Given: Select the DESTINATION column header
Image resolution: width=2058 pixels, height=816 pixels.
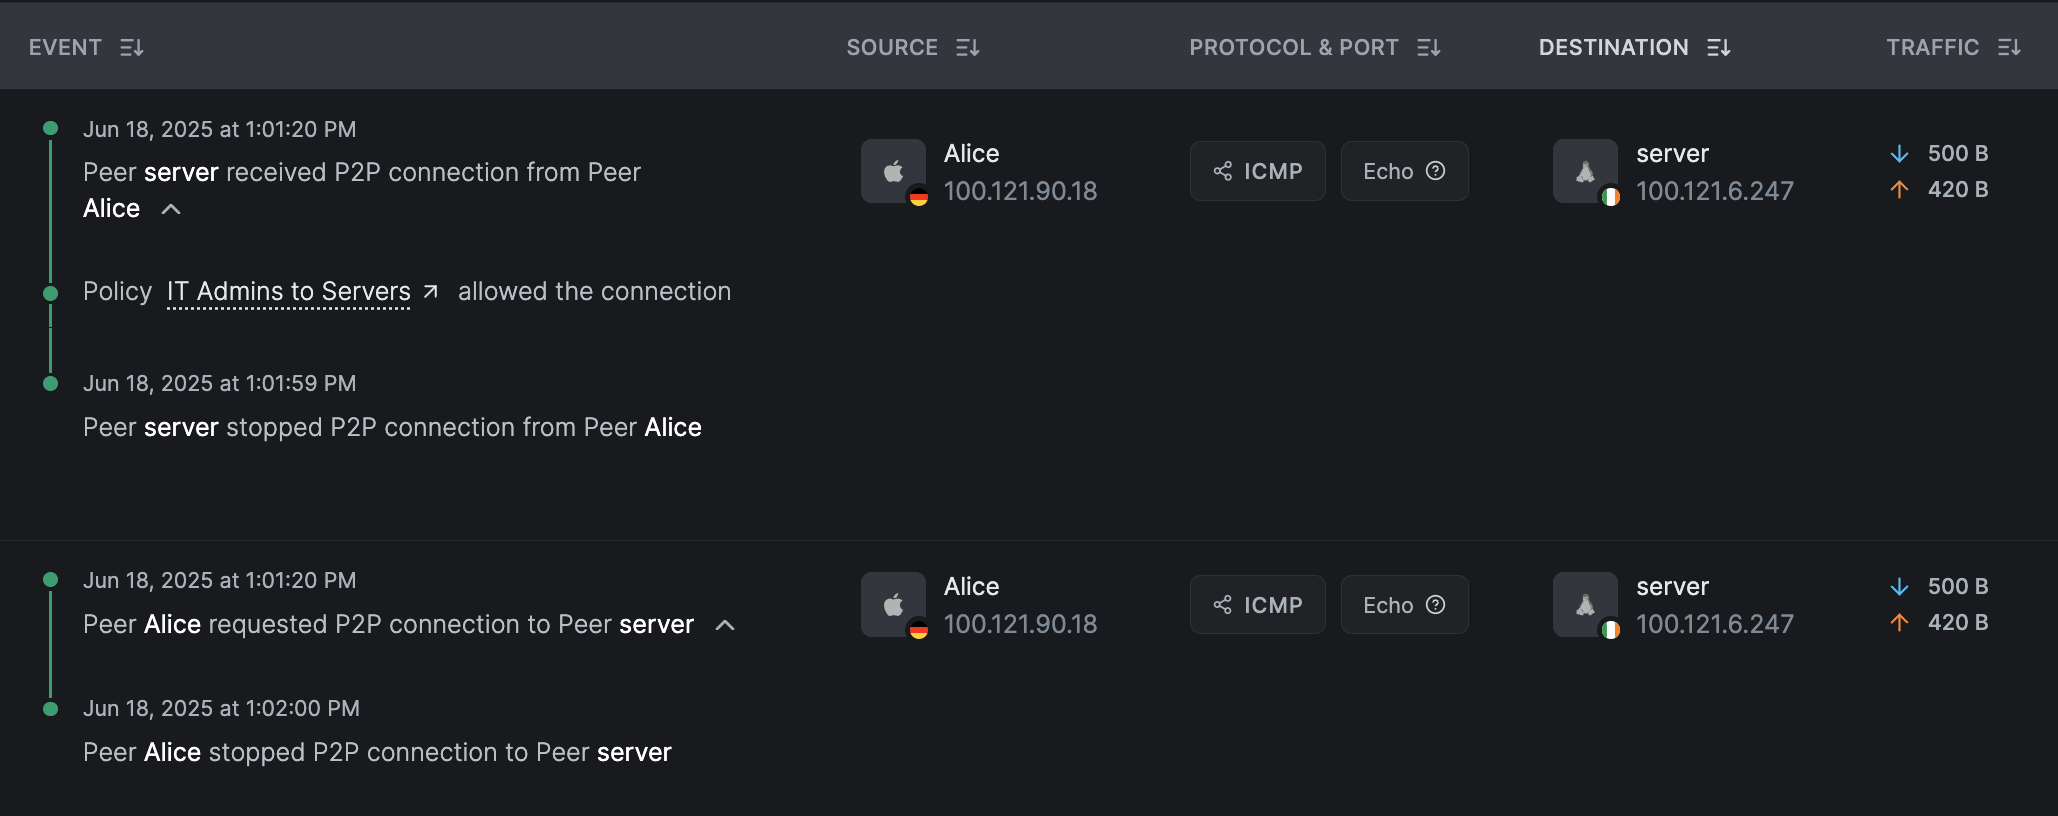Looking at the screenshot, I should [x=1613, y=47].
